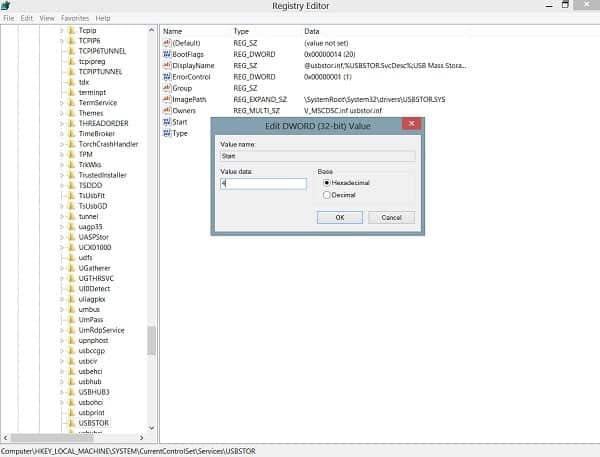Click the TimeBroker folder icon
600x457 pixels.
point(71,134)
